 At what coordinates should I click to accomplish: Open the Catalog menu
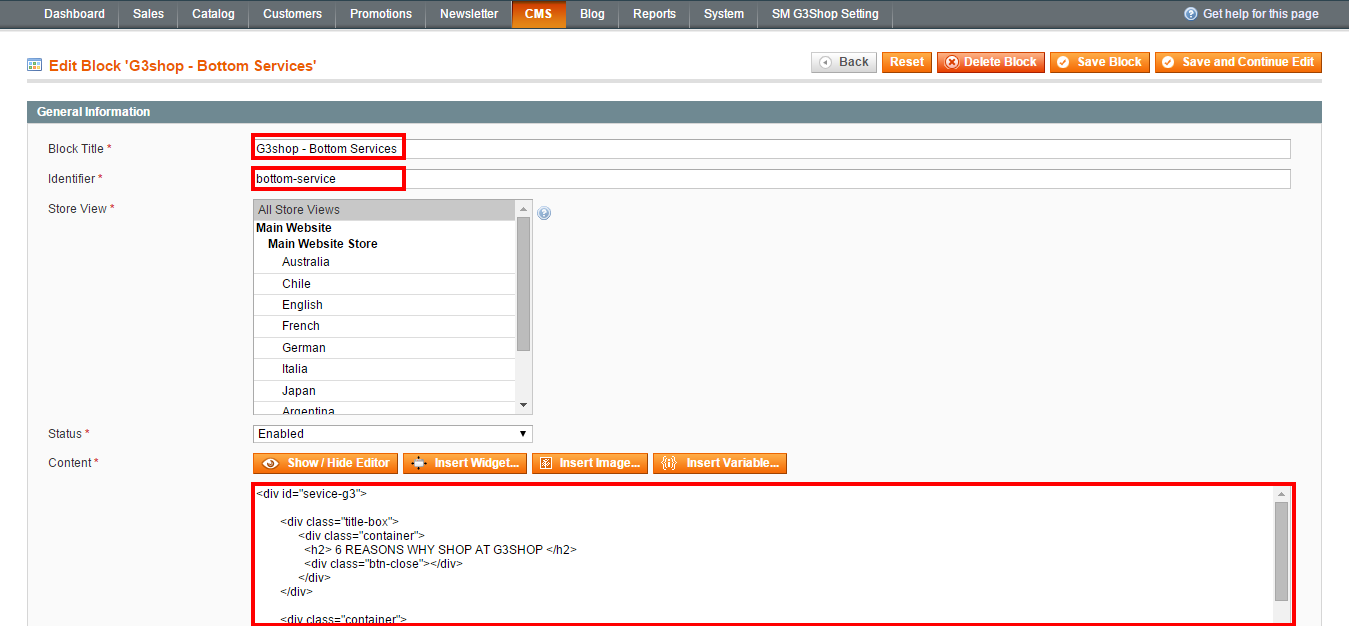[x=213, y=14]
